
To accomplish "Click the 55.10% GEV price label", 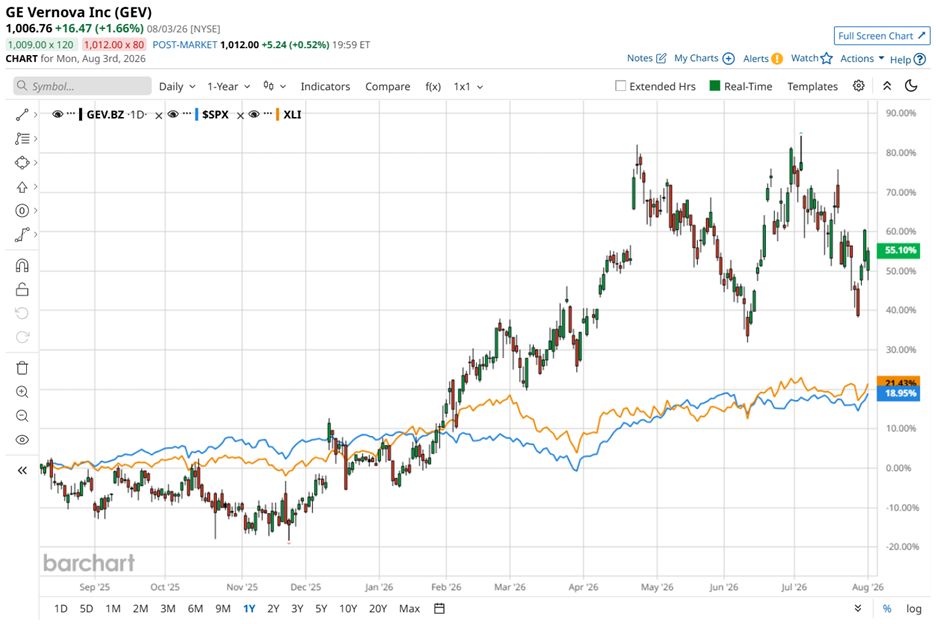I will click(899, 250).
